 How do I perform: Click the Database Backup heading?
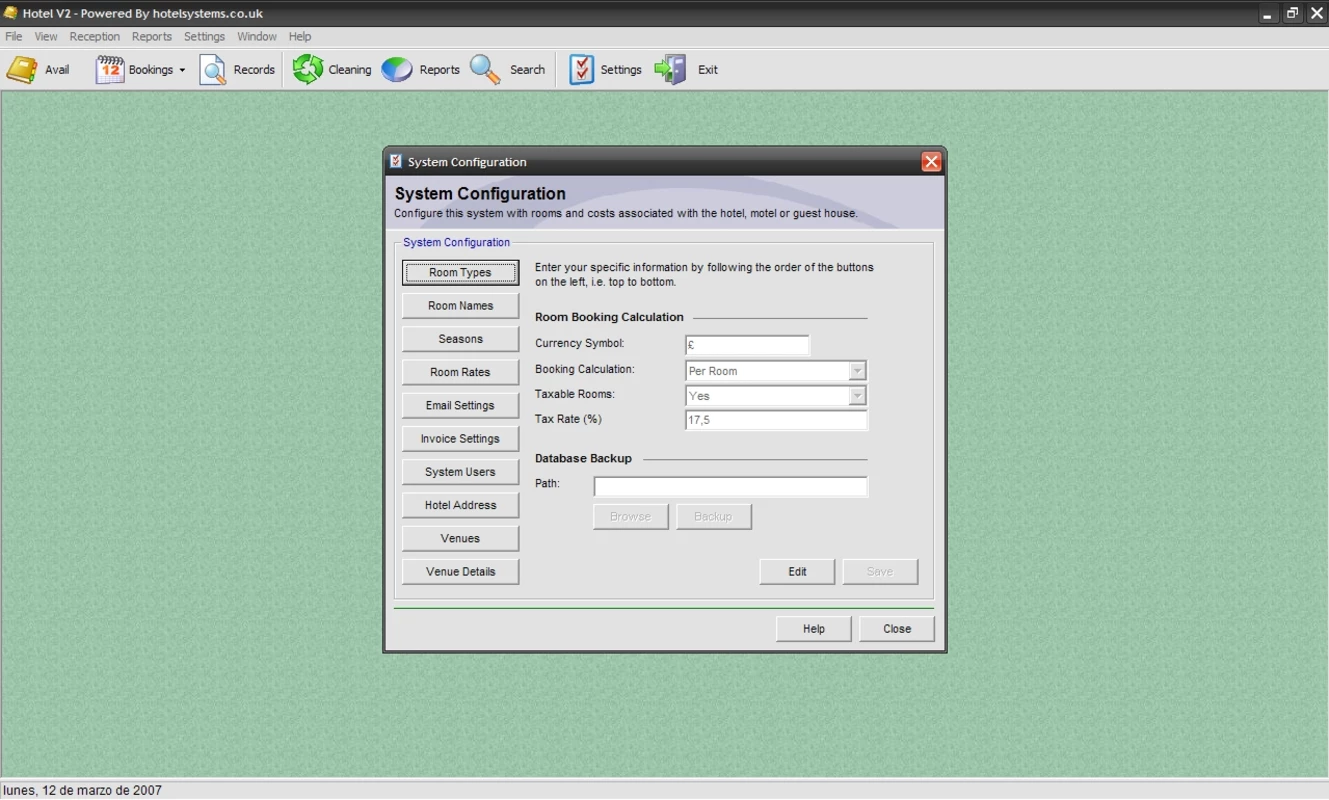click(x=583, y=458)
